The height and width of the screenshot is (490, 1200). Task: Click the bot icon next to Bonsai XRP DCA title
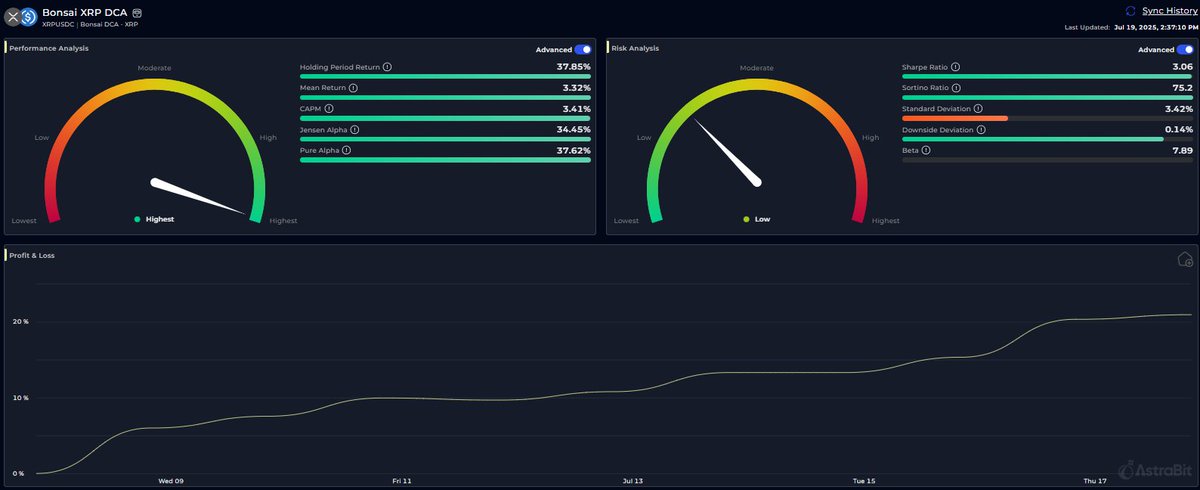[x=137, y=12]
